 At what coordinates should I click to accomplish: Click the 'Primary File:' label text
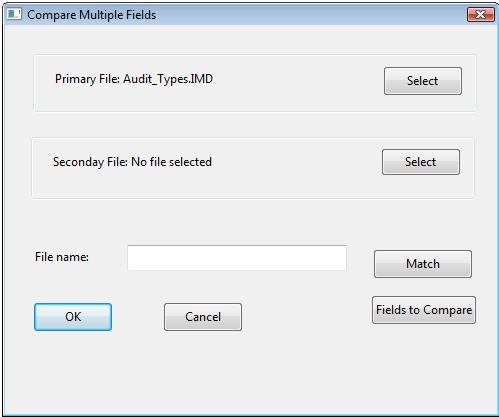coord(87,79)
